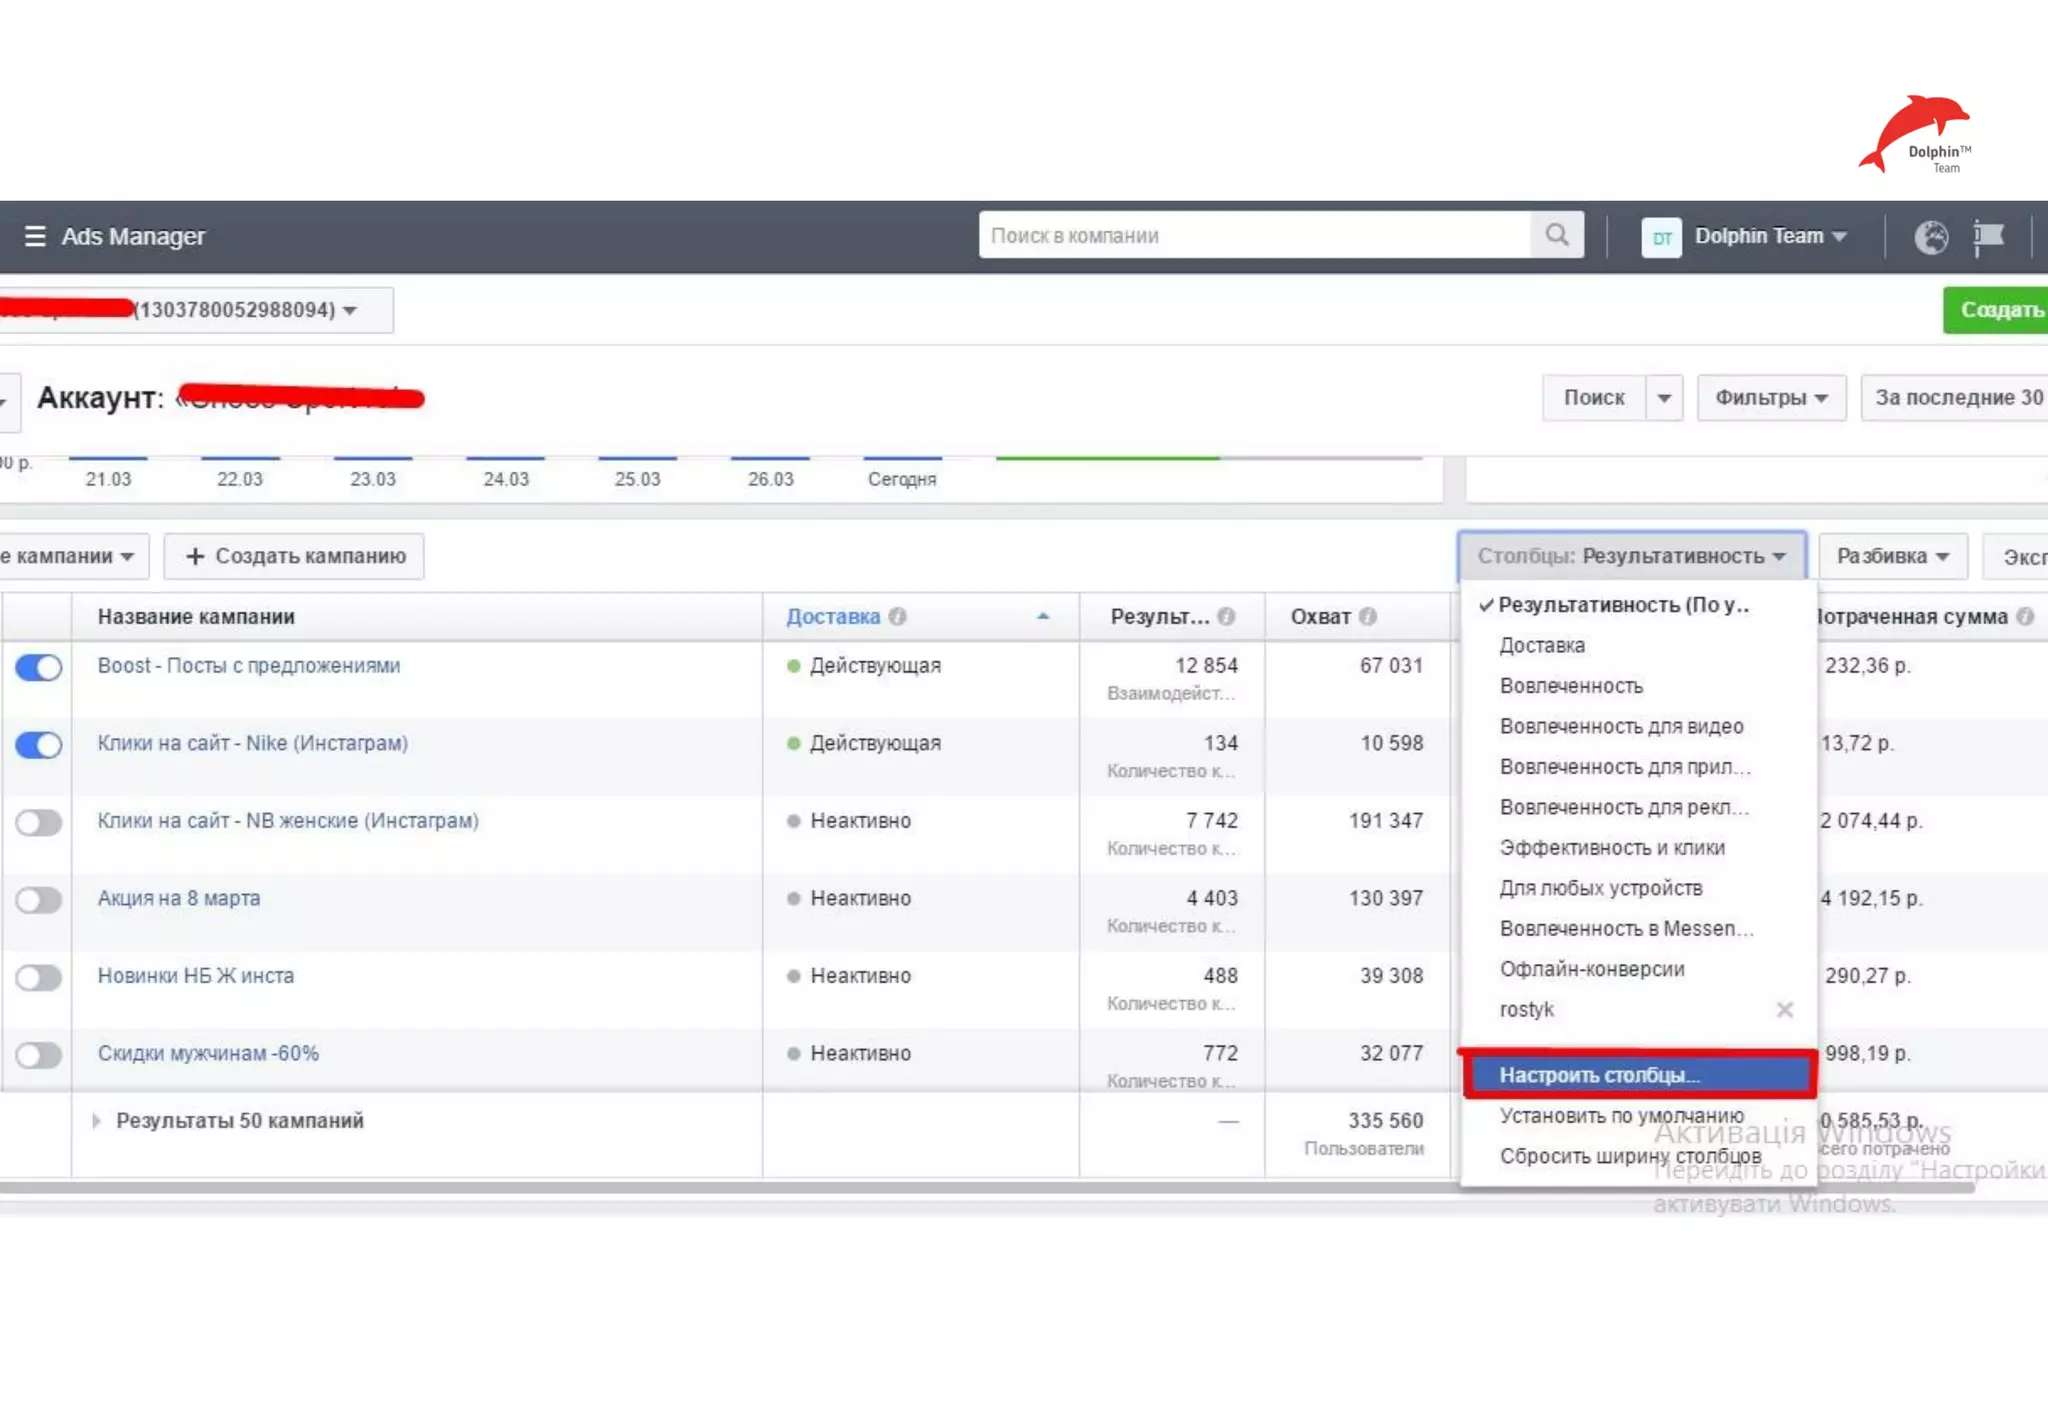Image resolution: width=2048 pixels, height=1418 pixels.
Task: Open the Ads Manager hamburger menu
Action: [35, 236]
